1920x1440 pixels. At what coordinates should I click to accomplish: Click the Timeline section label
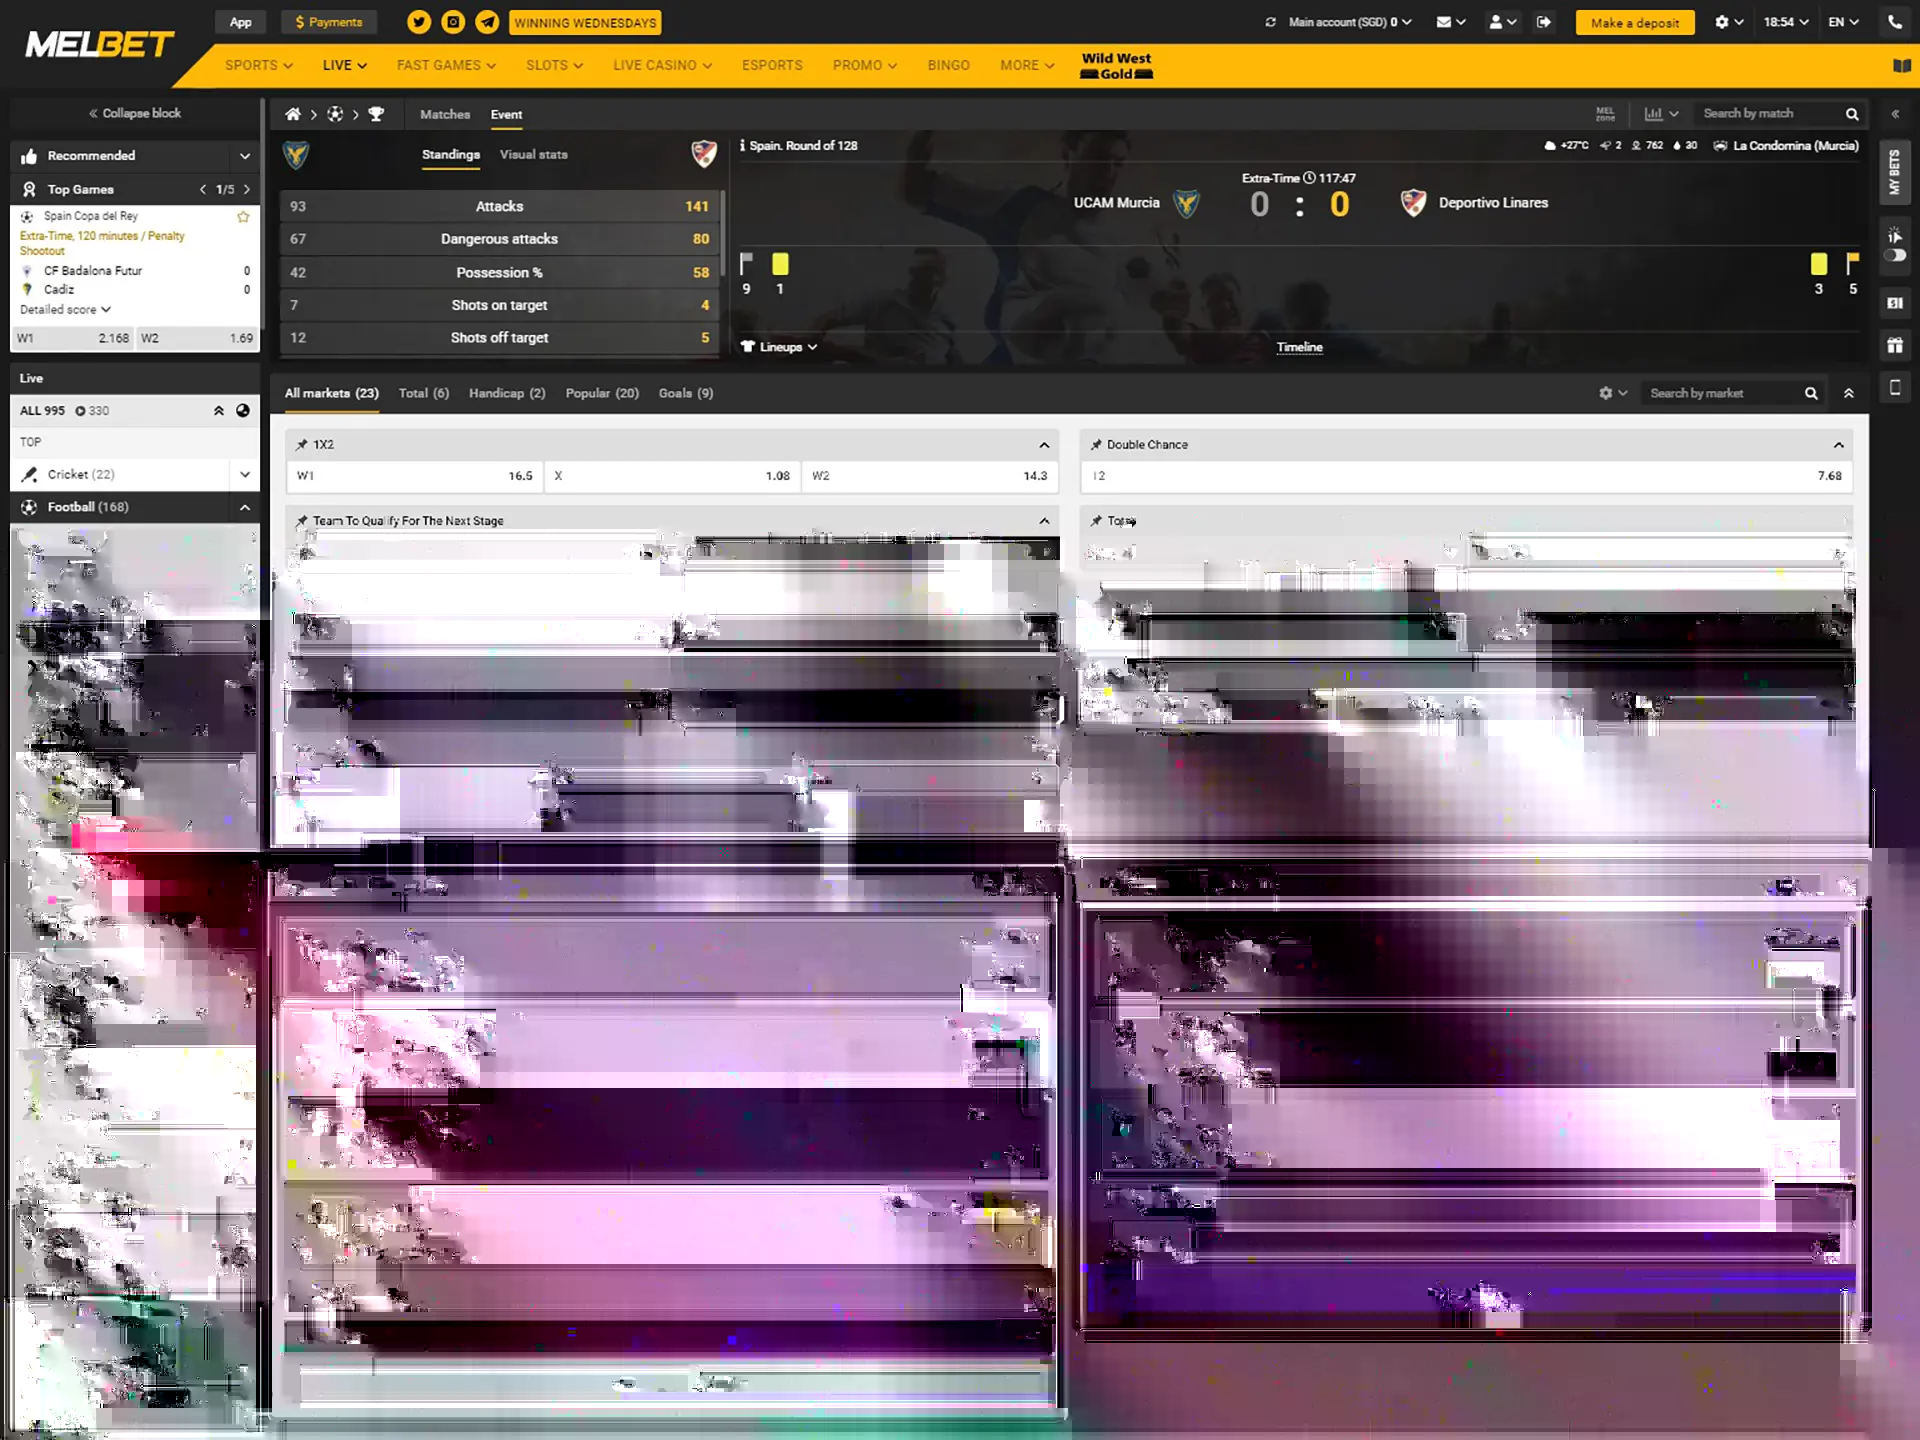click(1299, 346)
